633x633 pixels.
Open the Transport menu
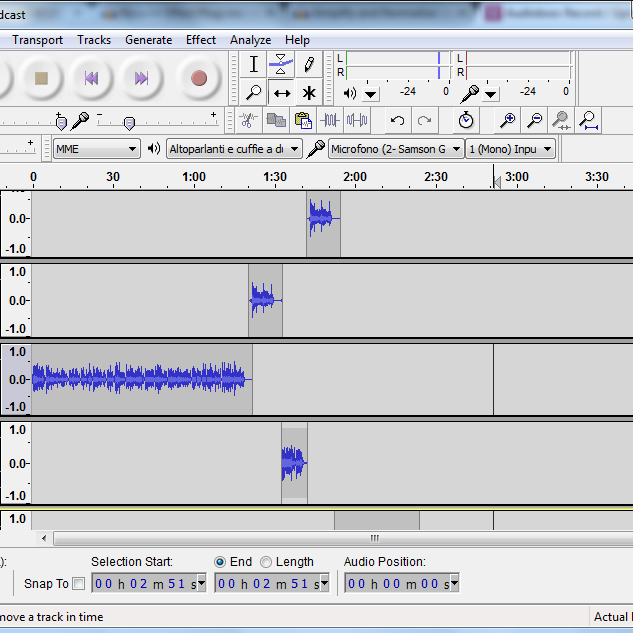point(37,40)
